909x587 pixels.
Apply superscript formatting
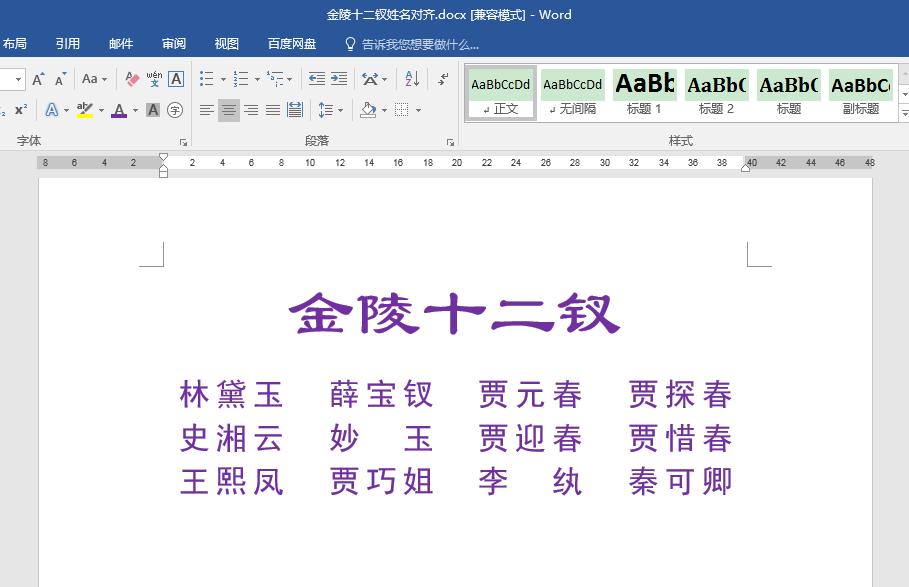coord(20,109)
